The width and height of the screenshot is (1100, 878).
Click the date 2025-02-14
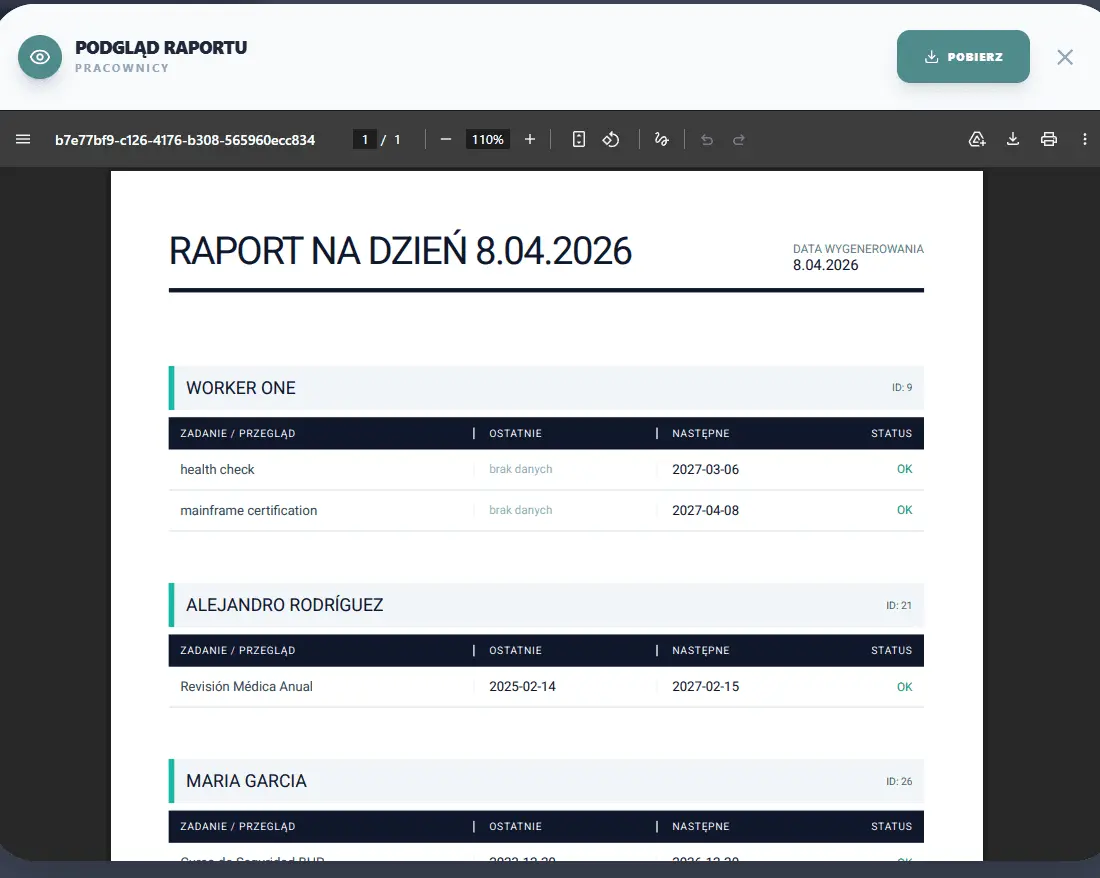point(523,687)
